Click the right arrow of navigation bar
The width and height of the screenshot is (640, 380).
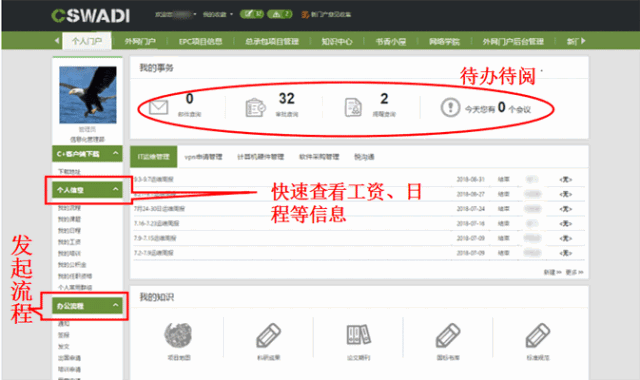583,40
